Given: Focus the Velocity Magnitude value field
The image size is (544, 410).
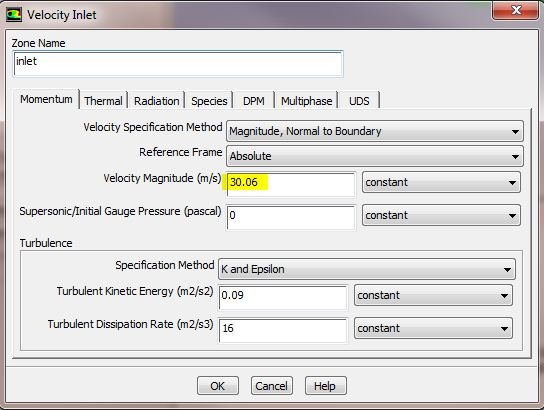Looking at the screenshot, I should [x=291, y=184].
